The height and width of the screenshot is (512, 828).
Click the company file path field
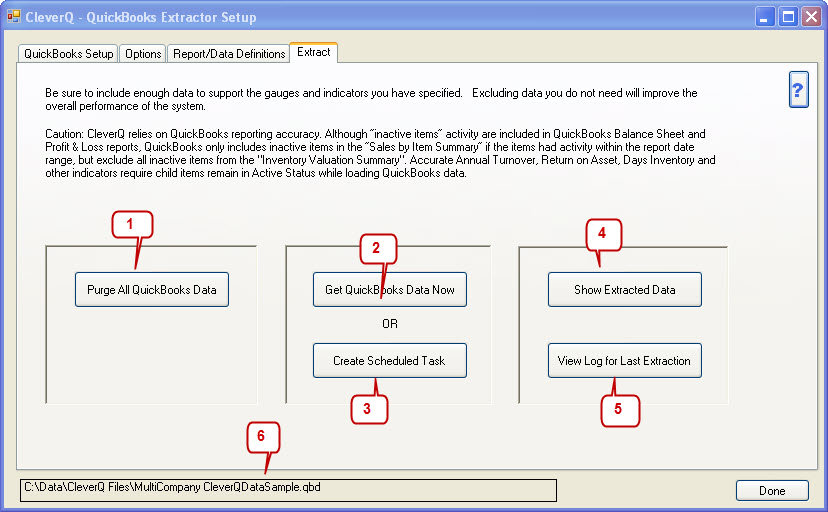pos(288,489)
